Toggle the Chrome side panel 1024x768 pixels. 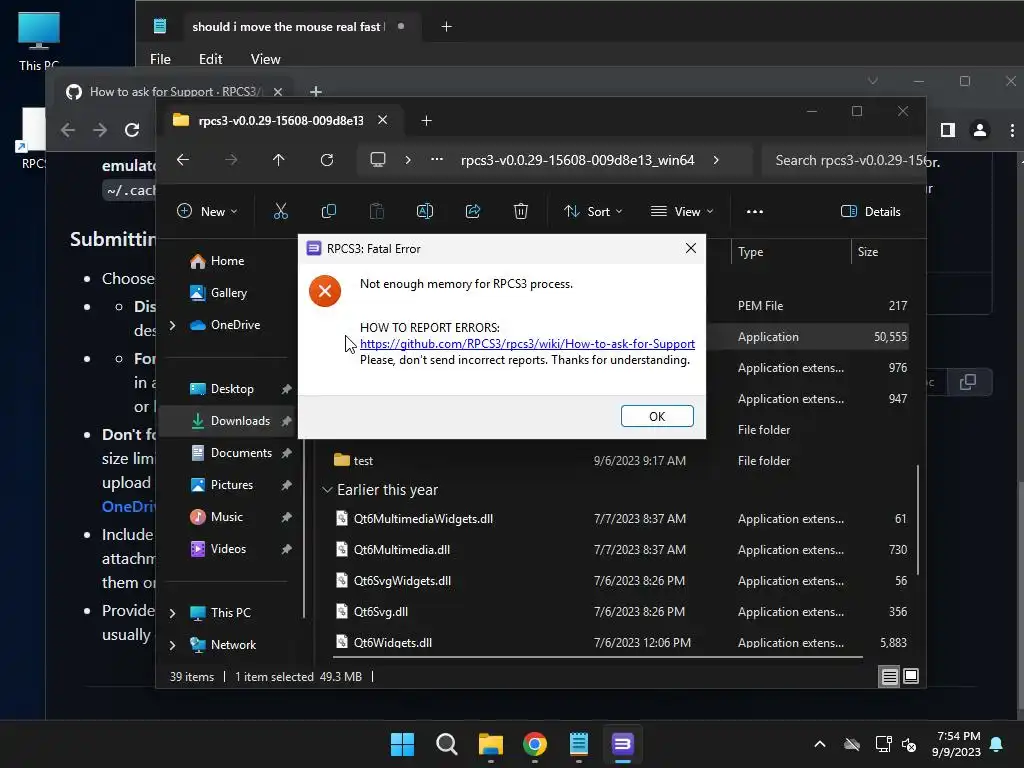click(x=948, y=130)
